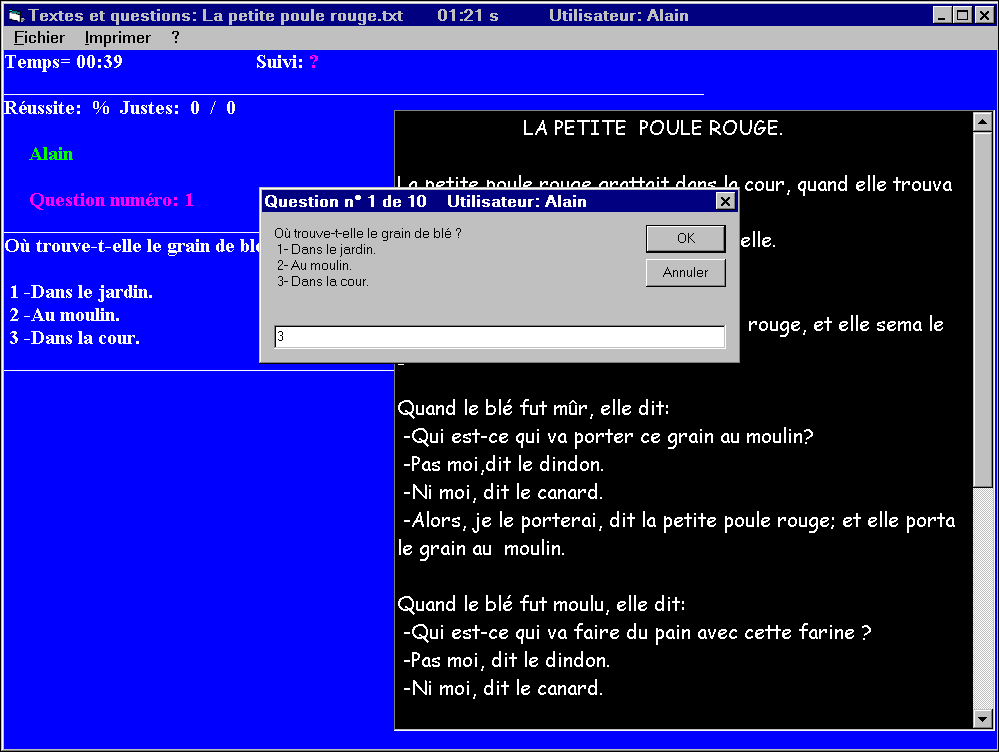Image resolution: width=999 pixels, height=752 pixels.
Task: Open the Imprimer menu
Action: point(118,38)
